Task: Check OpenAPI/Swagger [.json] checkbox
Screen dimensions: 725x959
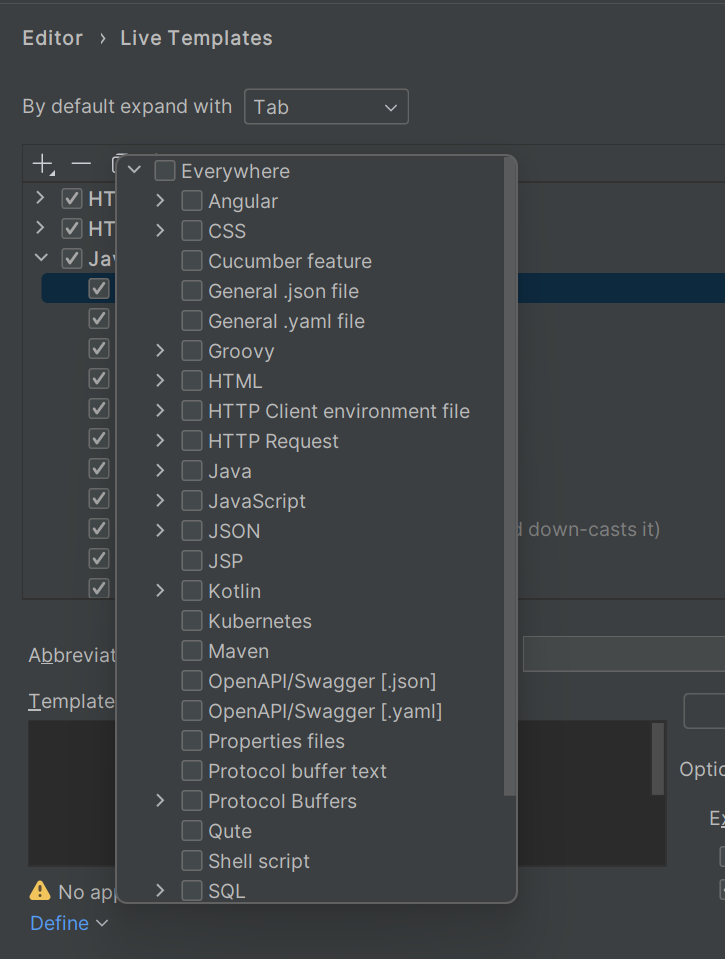Action: tap(192, 680)
